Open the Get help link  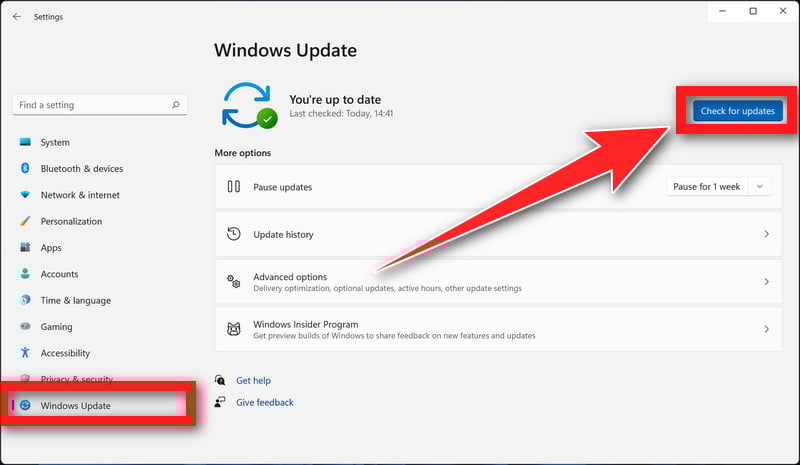tap(253, 380)
